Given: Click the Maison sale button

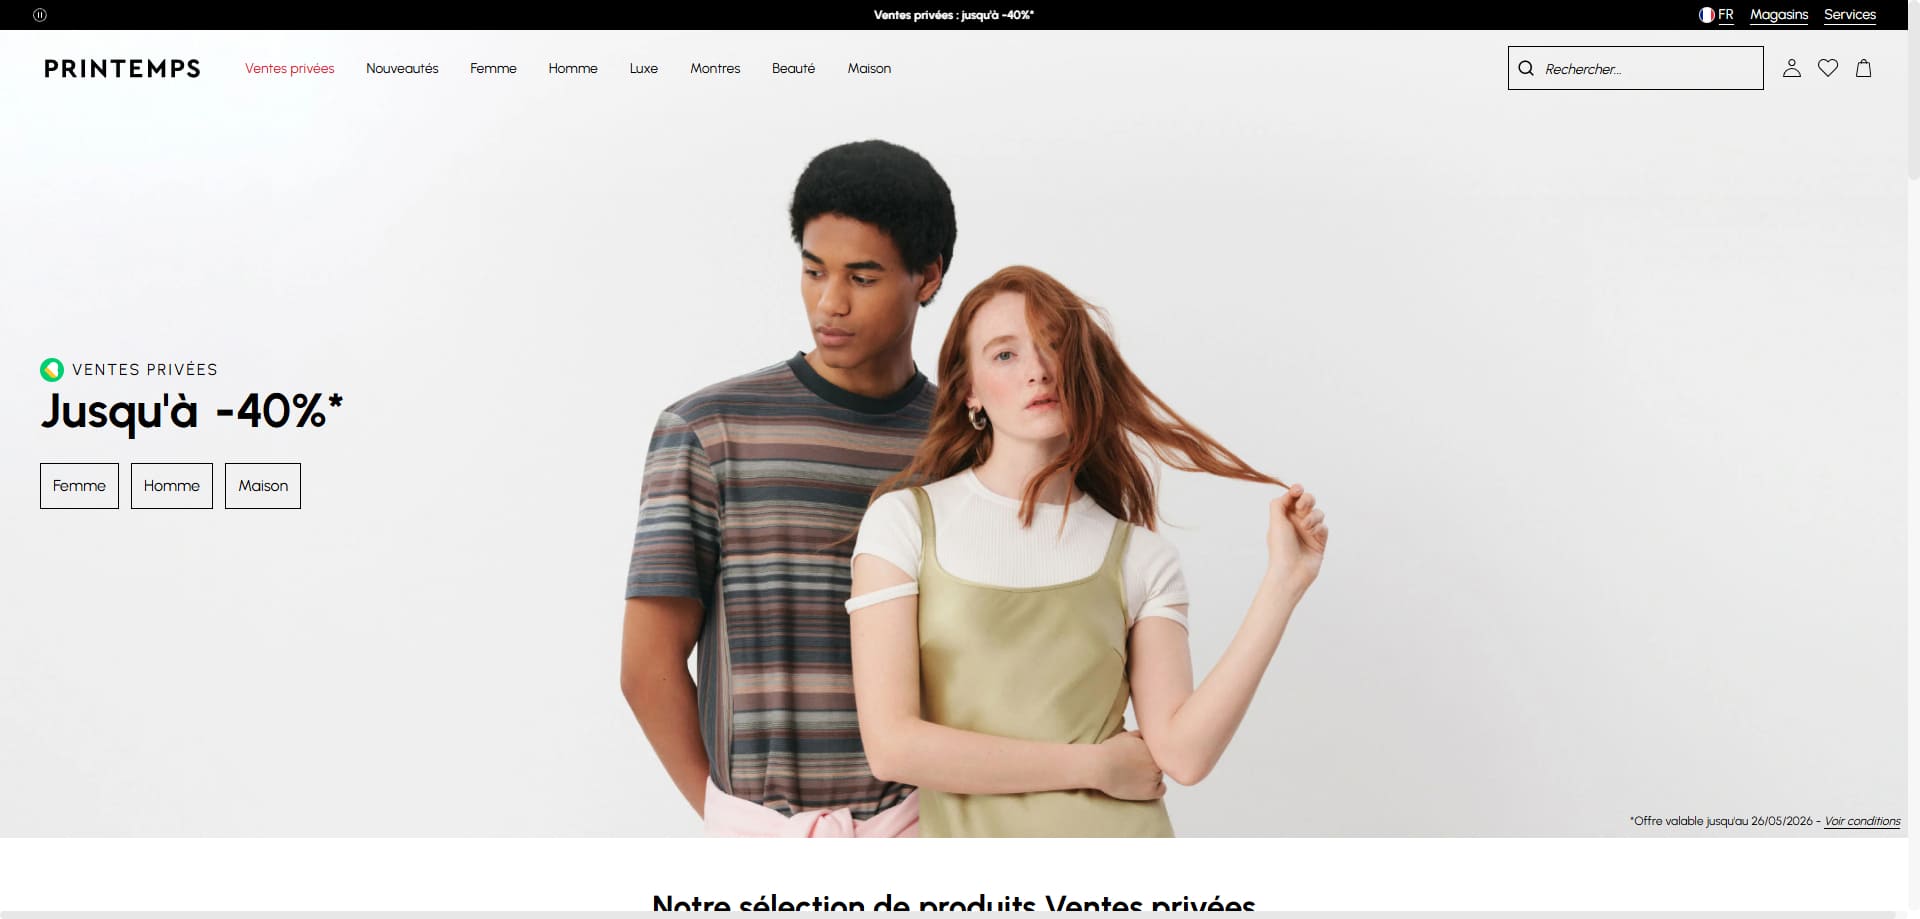Looking at the screenshot, I should coord(263,486).
